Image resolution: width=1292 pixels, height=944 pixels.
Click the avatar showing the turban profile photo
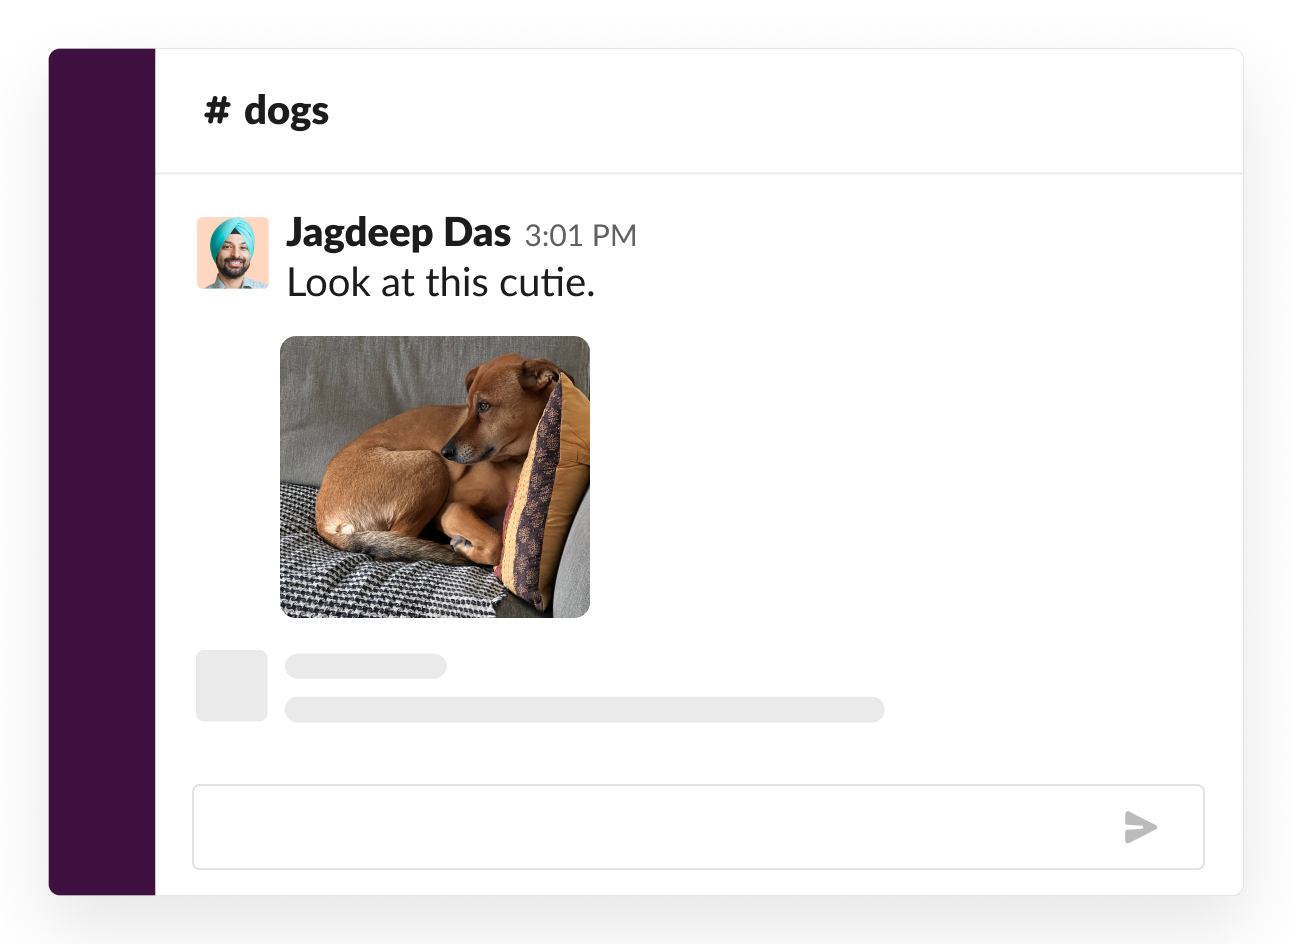pos(232,253)
